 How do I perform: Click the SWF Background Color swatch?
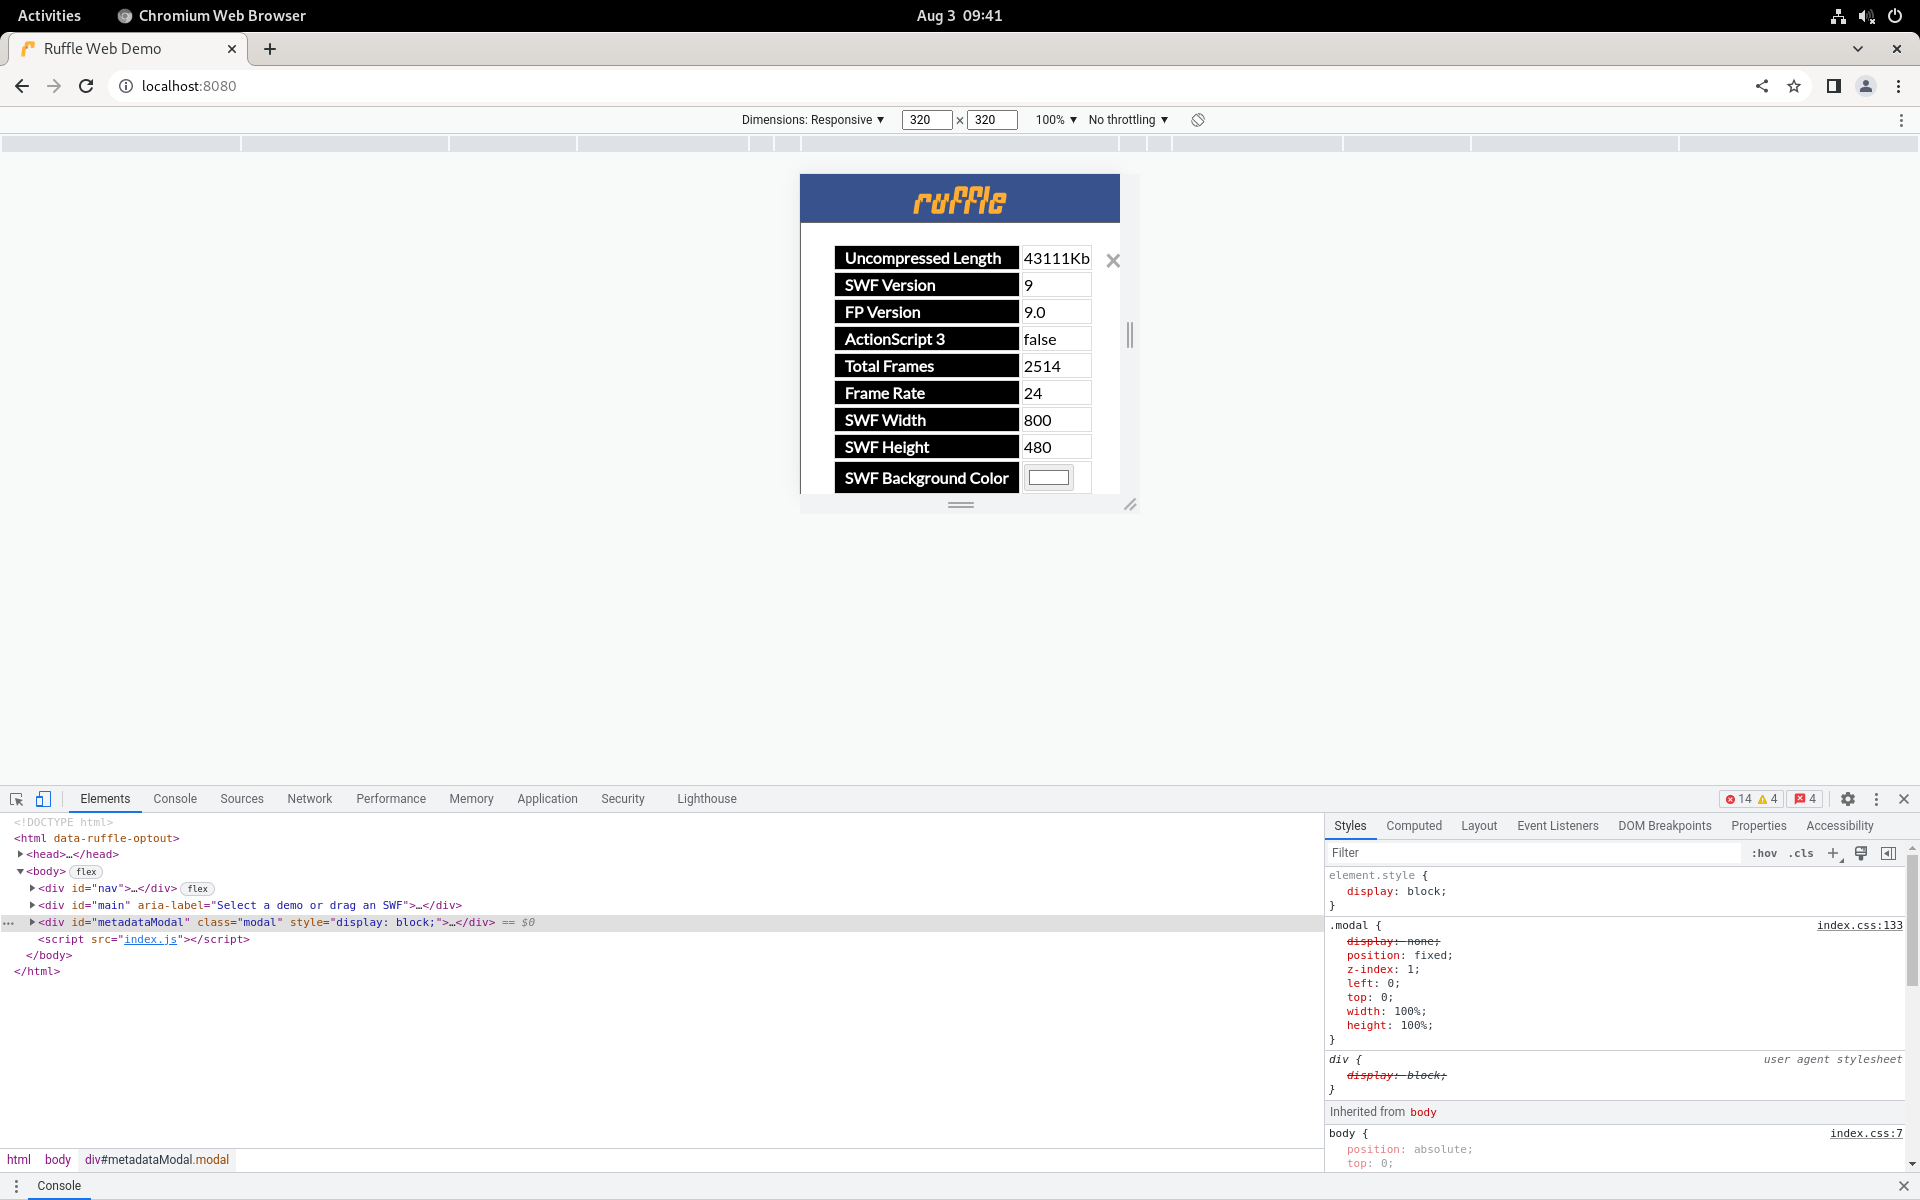click(1048, 477)
